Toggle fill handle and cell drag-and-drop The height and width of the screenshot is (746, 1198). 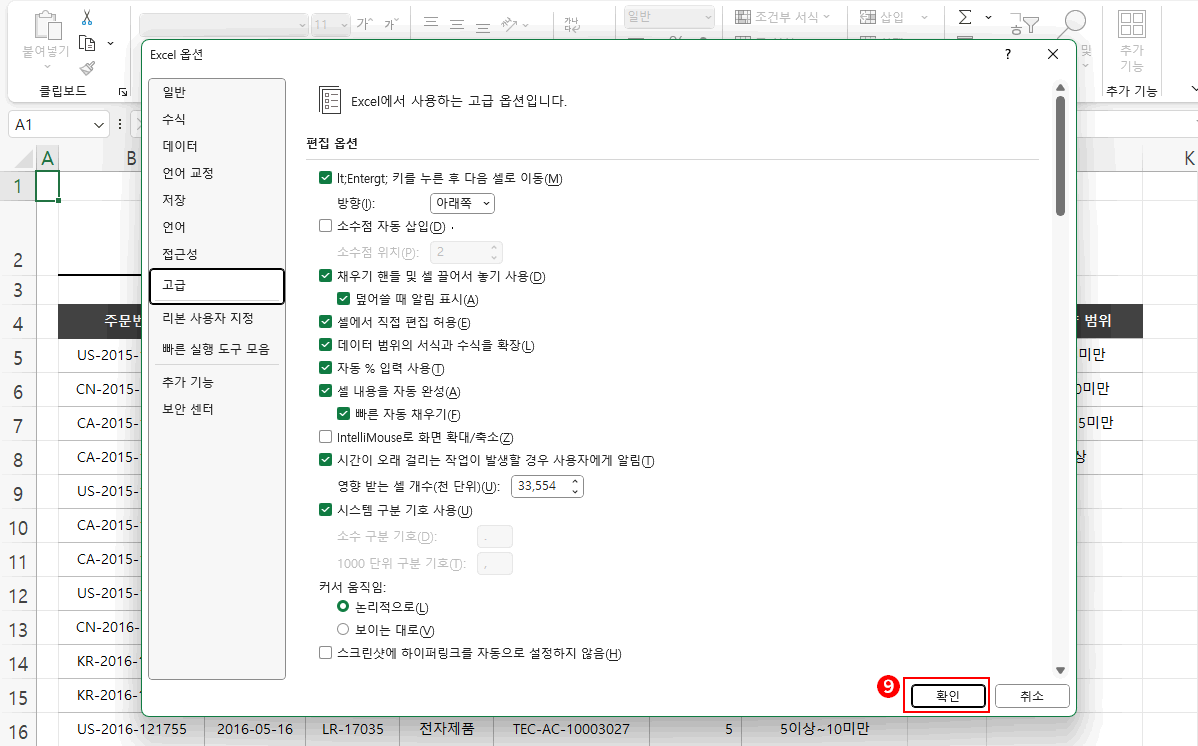tap(325, 276)
